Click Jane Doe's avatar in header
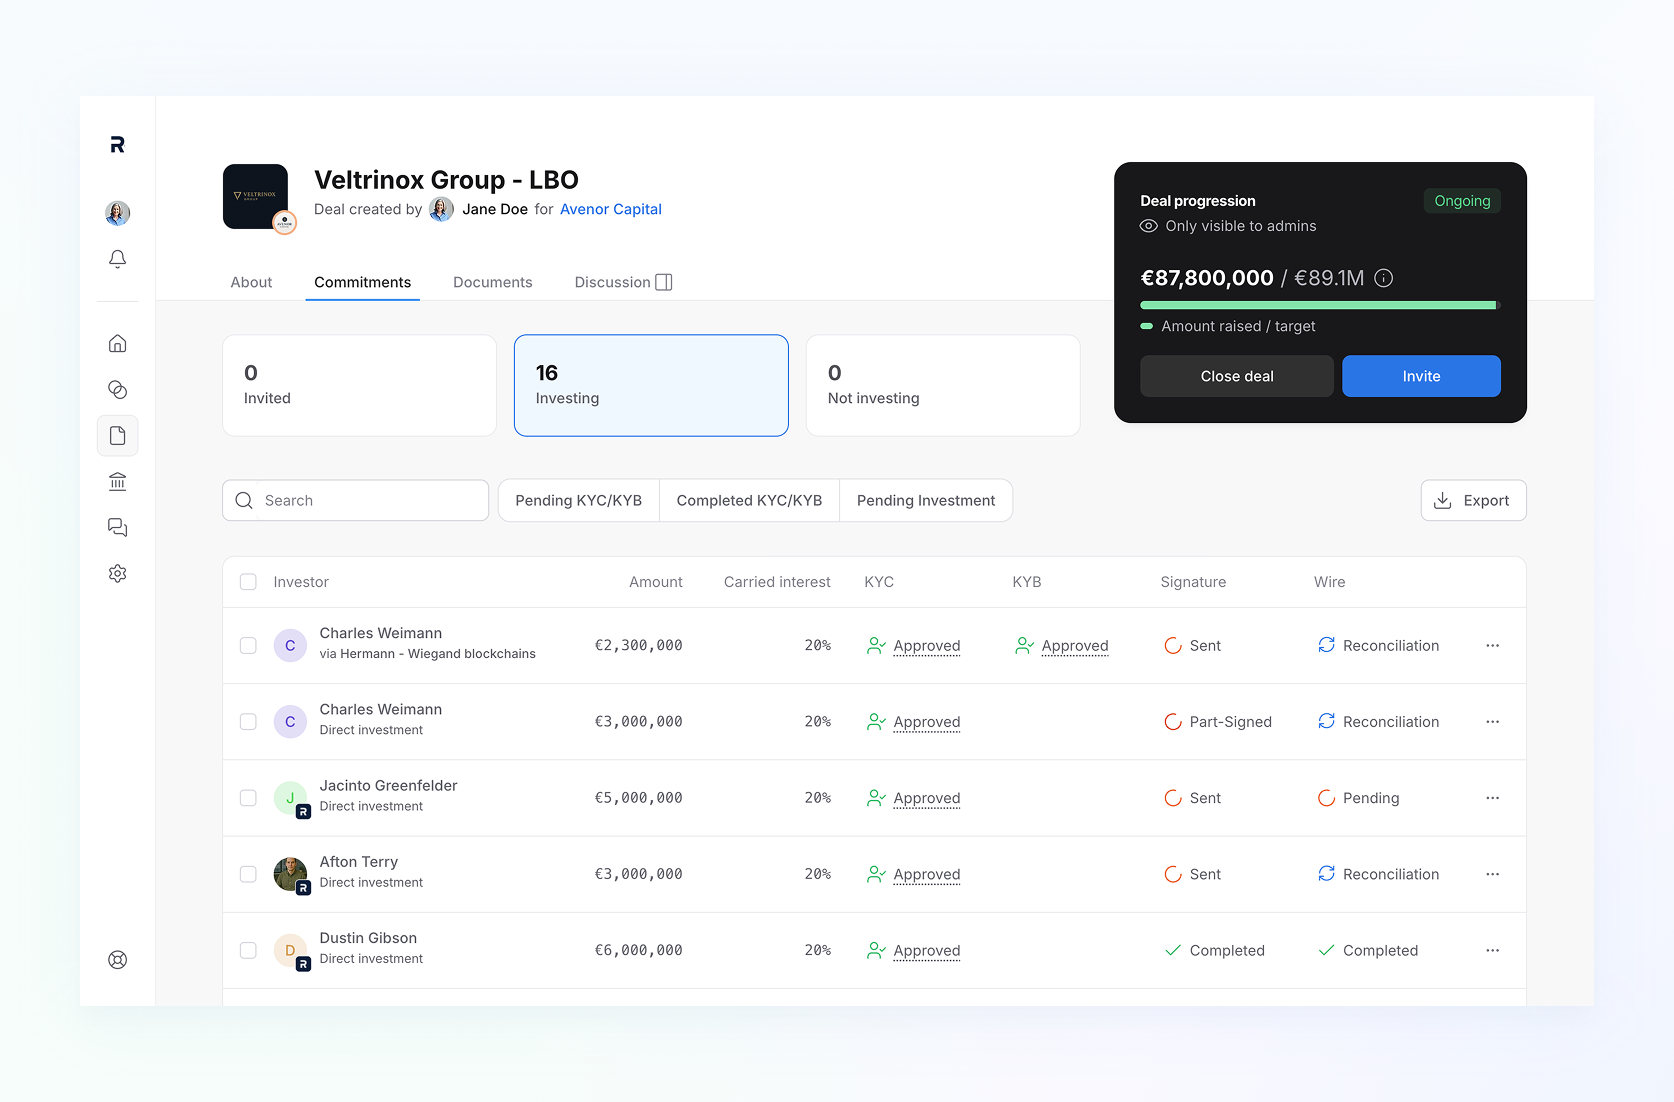Screen dimensions: 1674x1102 [x=441, y=209]
